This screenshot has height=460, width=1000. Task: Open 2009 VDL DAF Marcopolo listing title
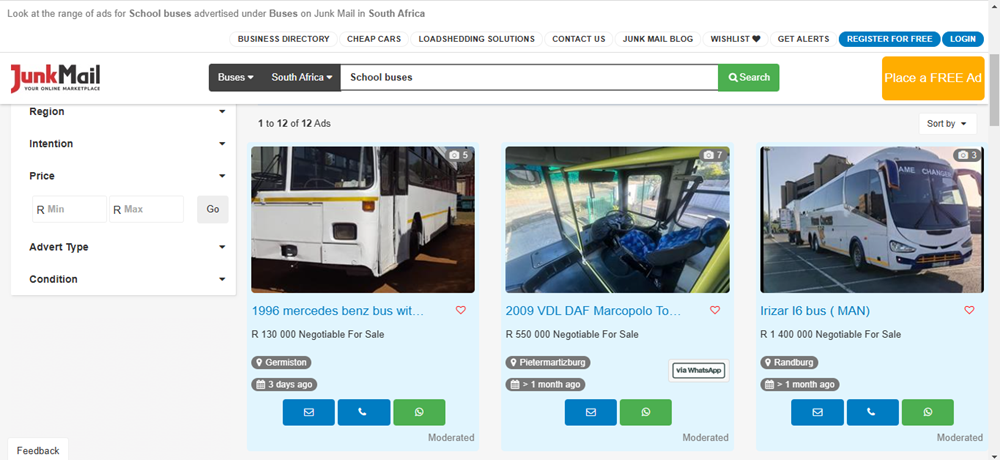tap(593, 311)
